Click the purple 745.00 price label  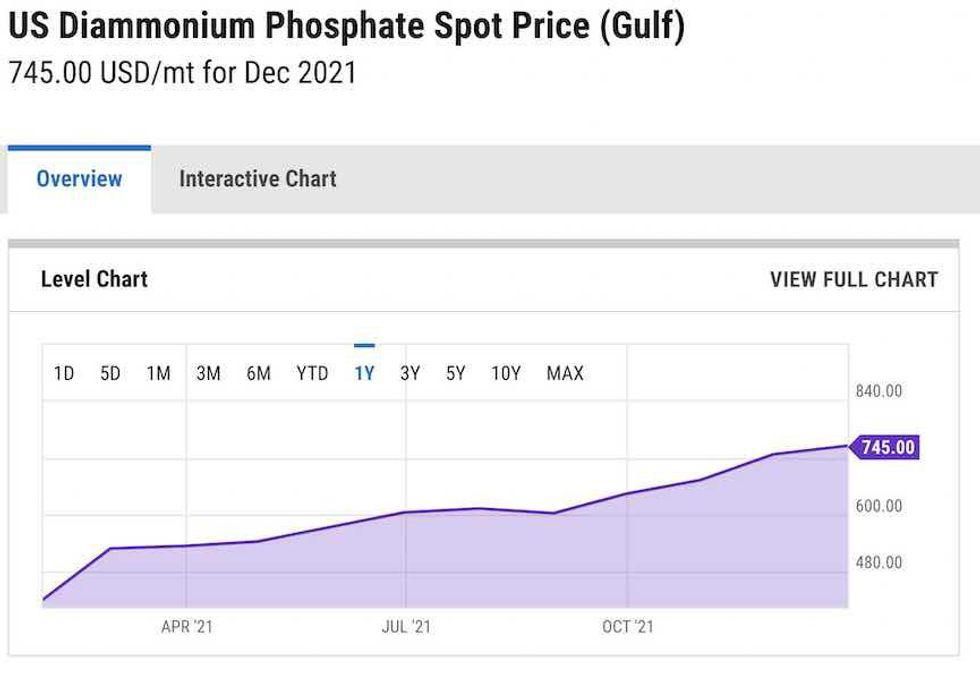click(x=887, y=447)
